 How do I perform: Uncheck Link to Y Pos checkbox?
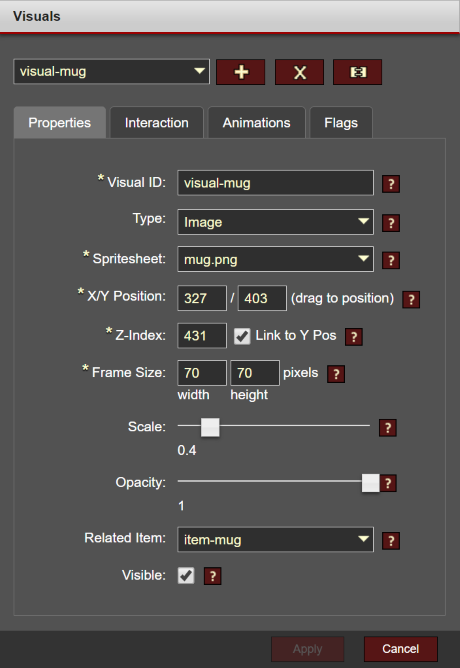[242, 336]
